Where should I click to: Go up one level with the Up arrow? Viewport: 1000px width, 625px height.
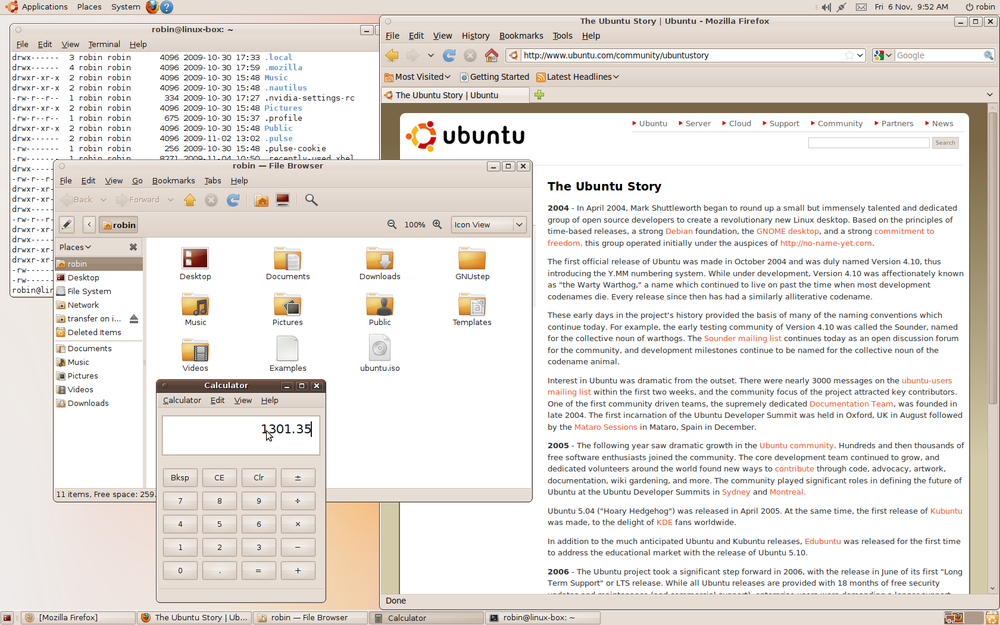click(189, 200)
